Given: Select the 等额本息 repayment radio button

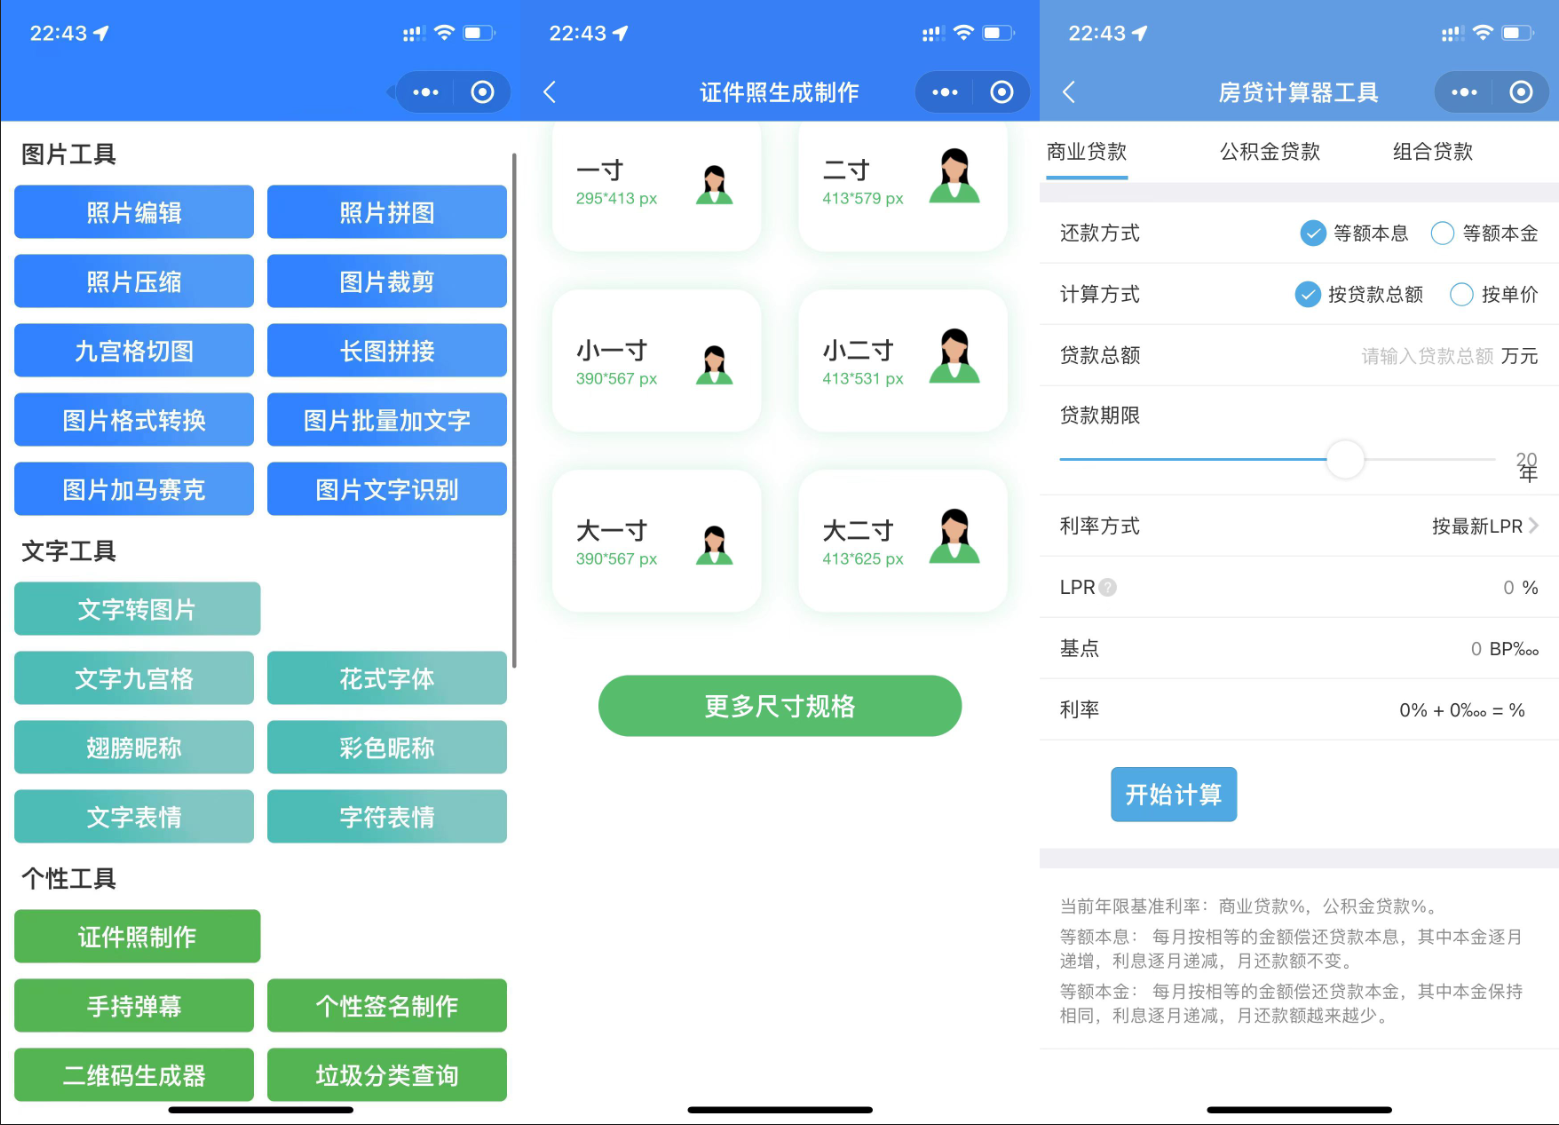Looking at the screenshot, I should tap(1312, 233).
